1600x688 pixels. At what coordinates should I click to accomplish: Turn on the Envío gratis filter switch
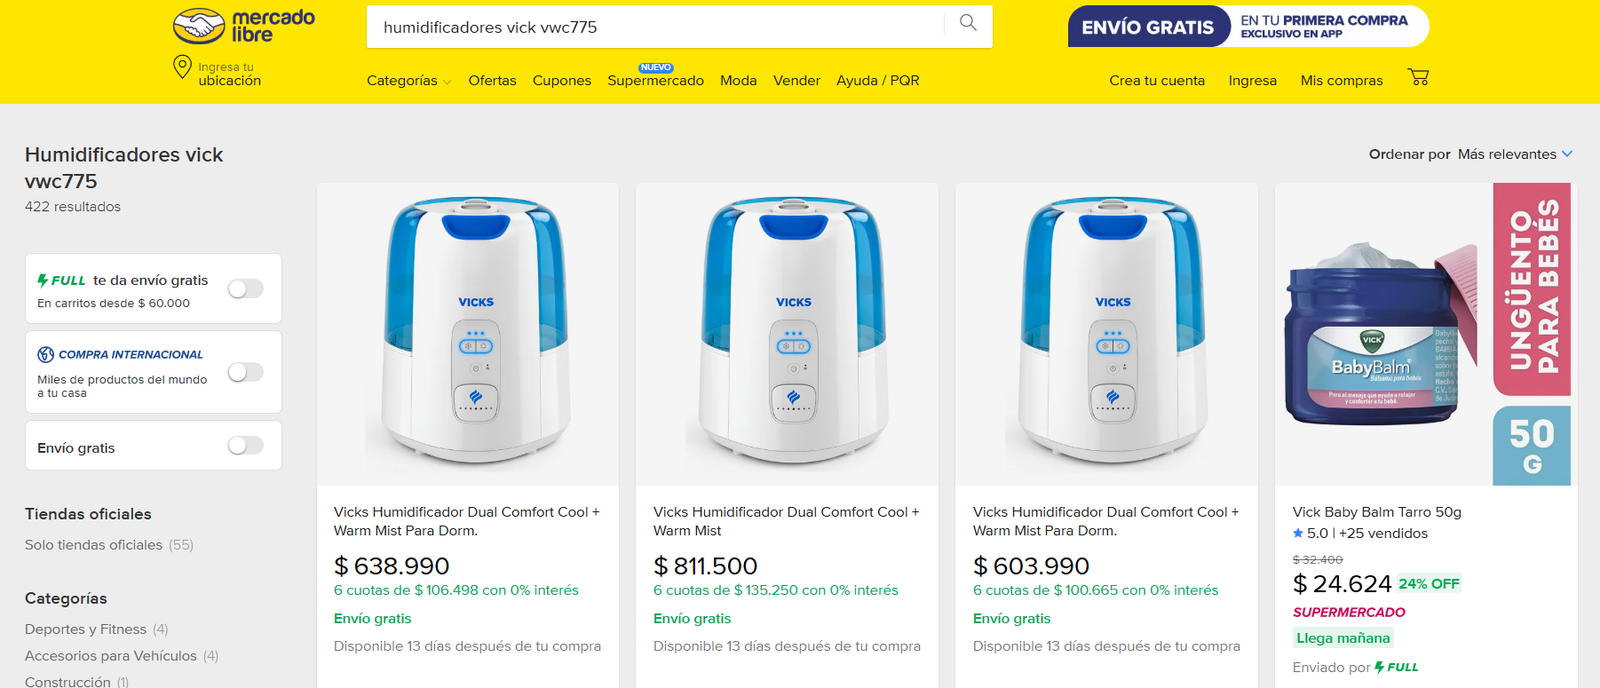(x=246, y=446)
